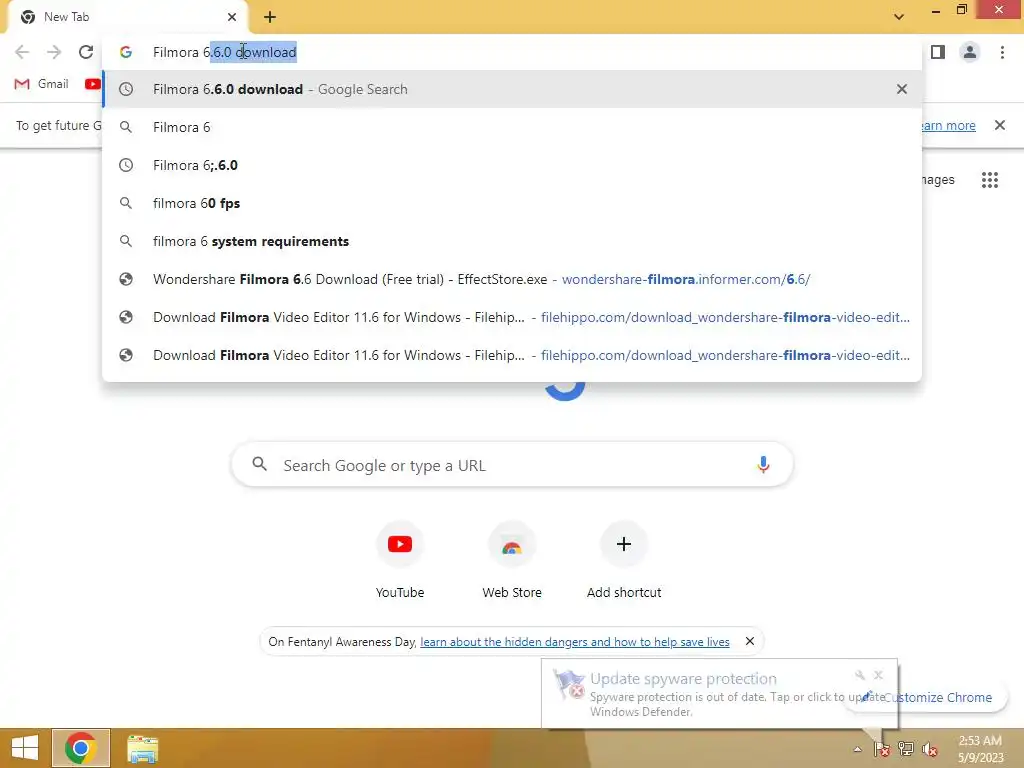Click Customize Chrome button
1024x768 pixels.
937,697
